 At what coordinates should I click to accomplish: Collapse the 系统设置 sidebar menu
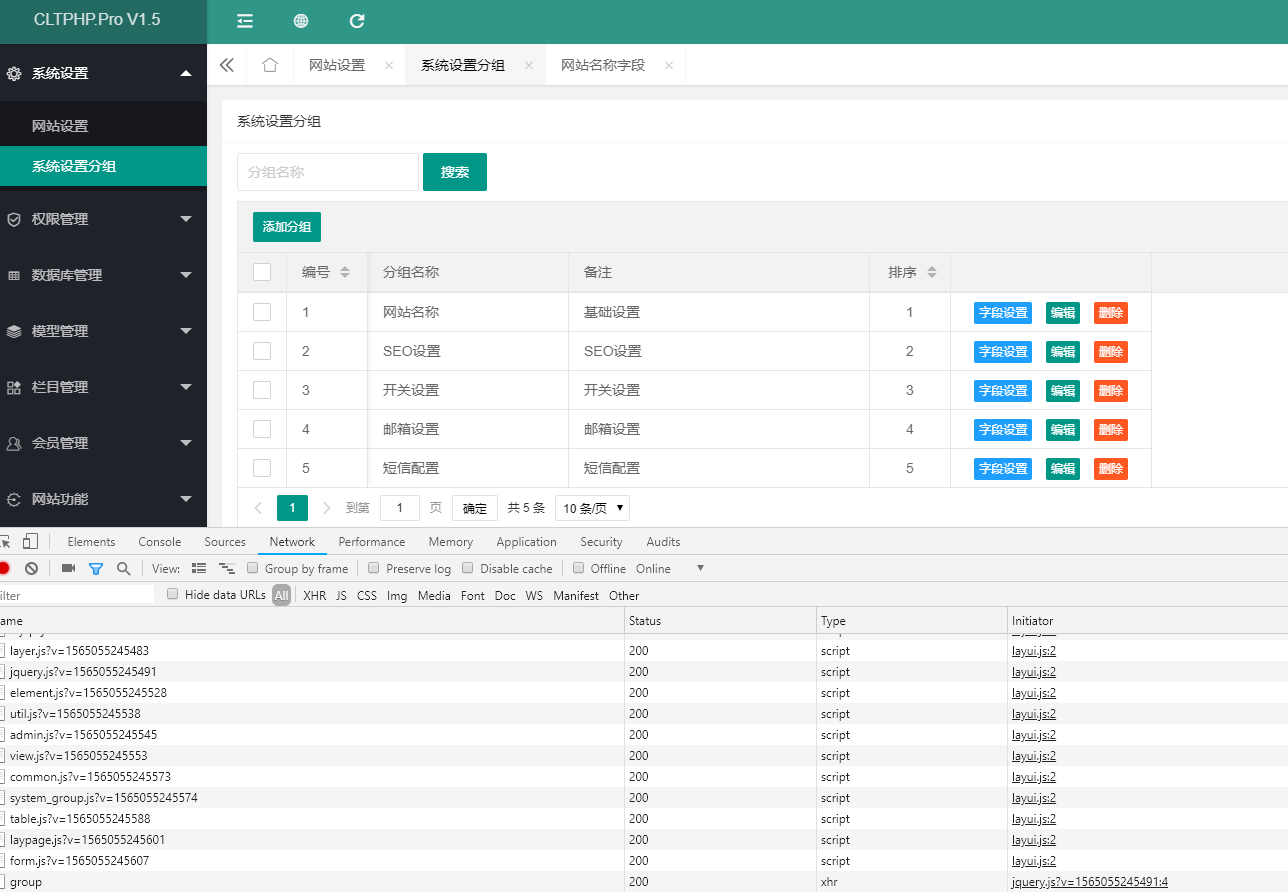[103, 73]
